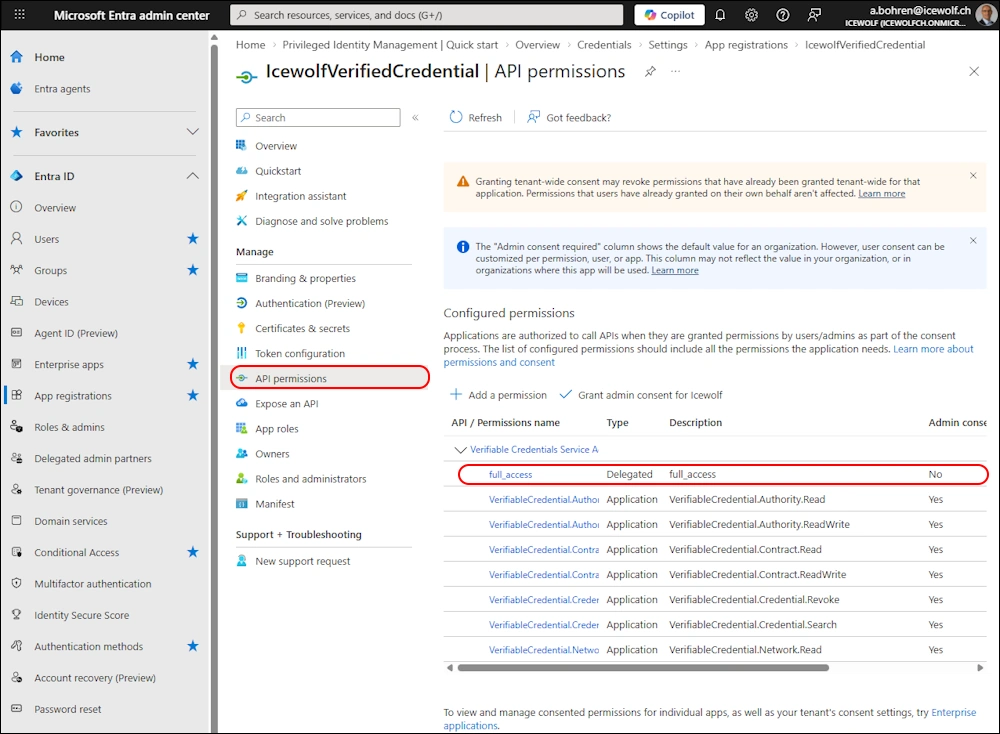The width and height of the screenshot is (1000, 734).
Task: Click Grant admin consent for Icewolf
Action: [640, 395]
